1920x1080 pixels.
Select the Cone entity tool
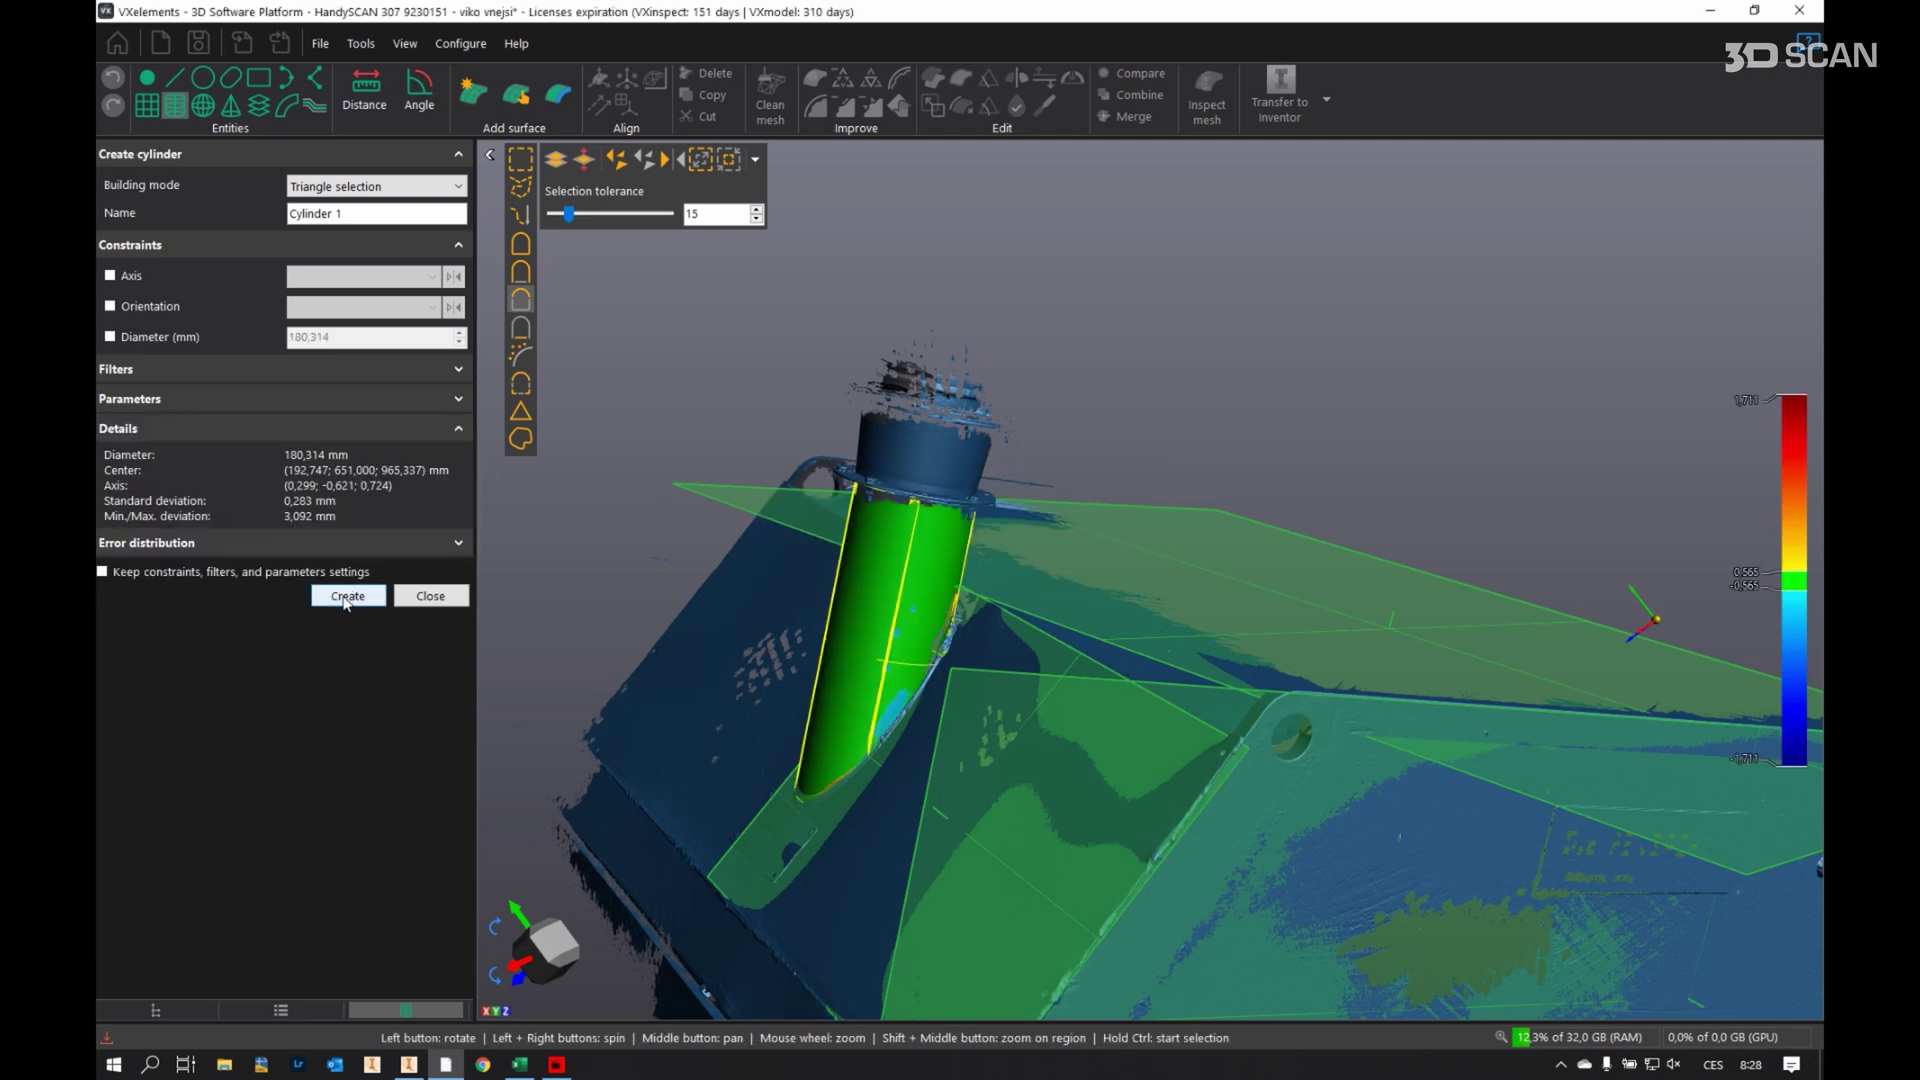click(x=231, y=106)
